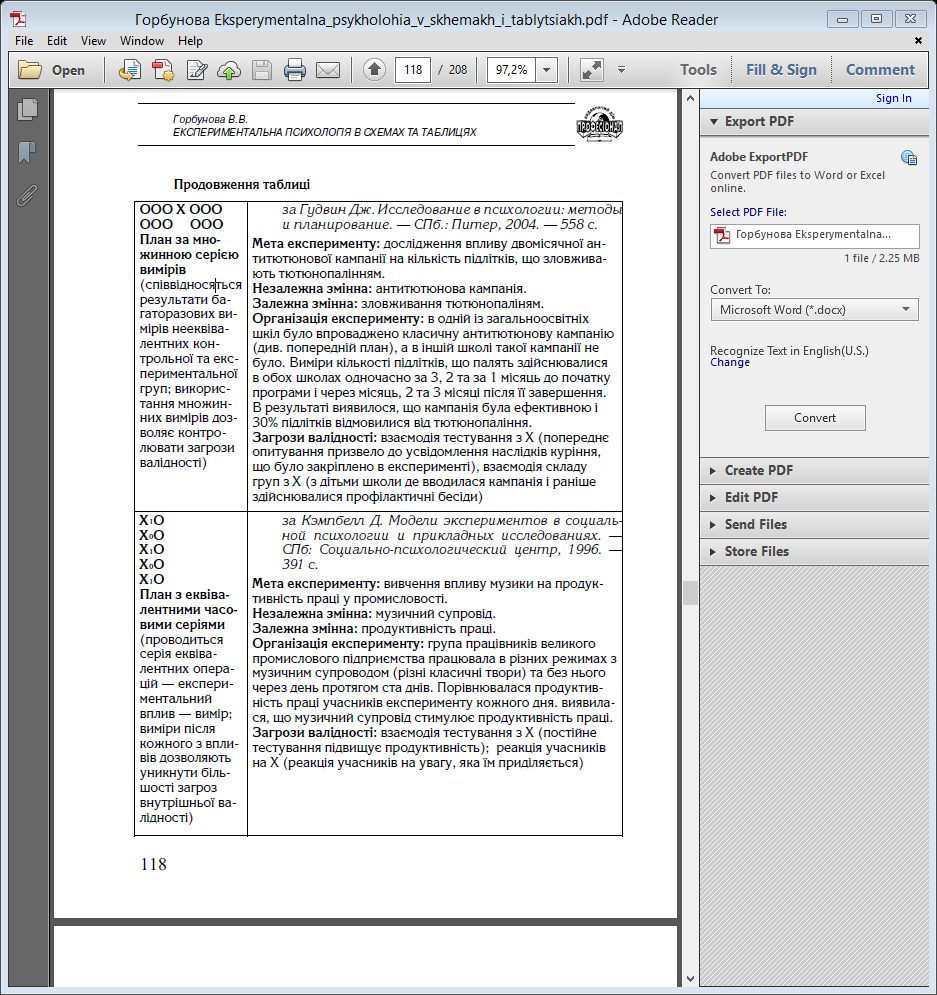This screenshot has height=995, width=937.
Task: Open the Convert To format dropdown
Action: (x=814, y=310)
